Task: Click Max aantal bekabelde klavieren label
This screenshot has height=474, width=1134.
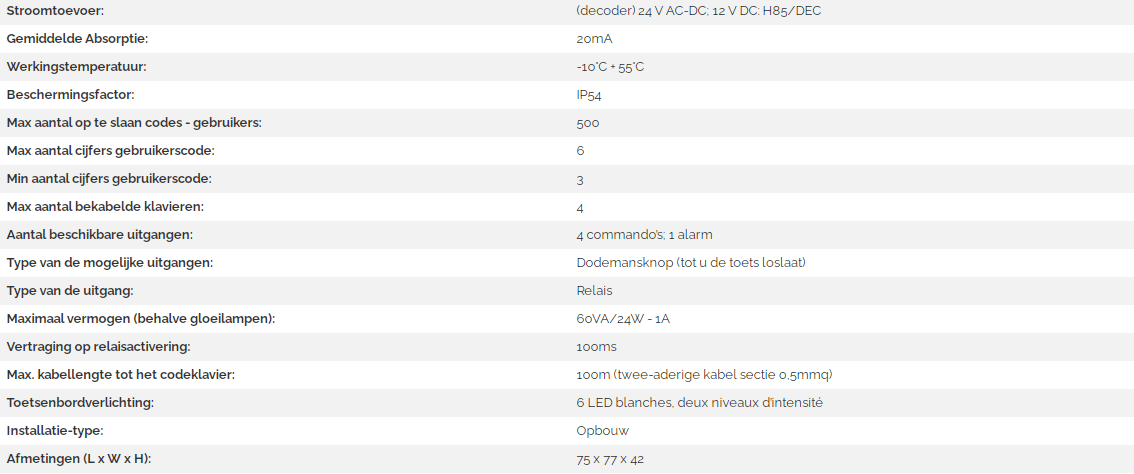Action: pos(106,207)
